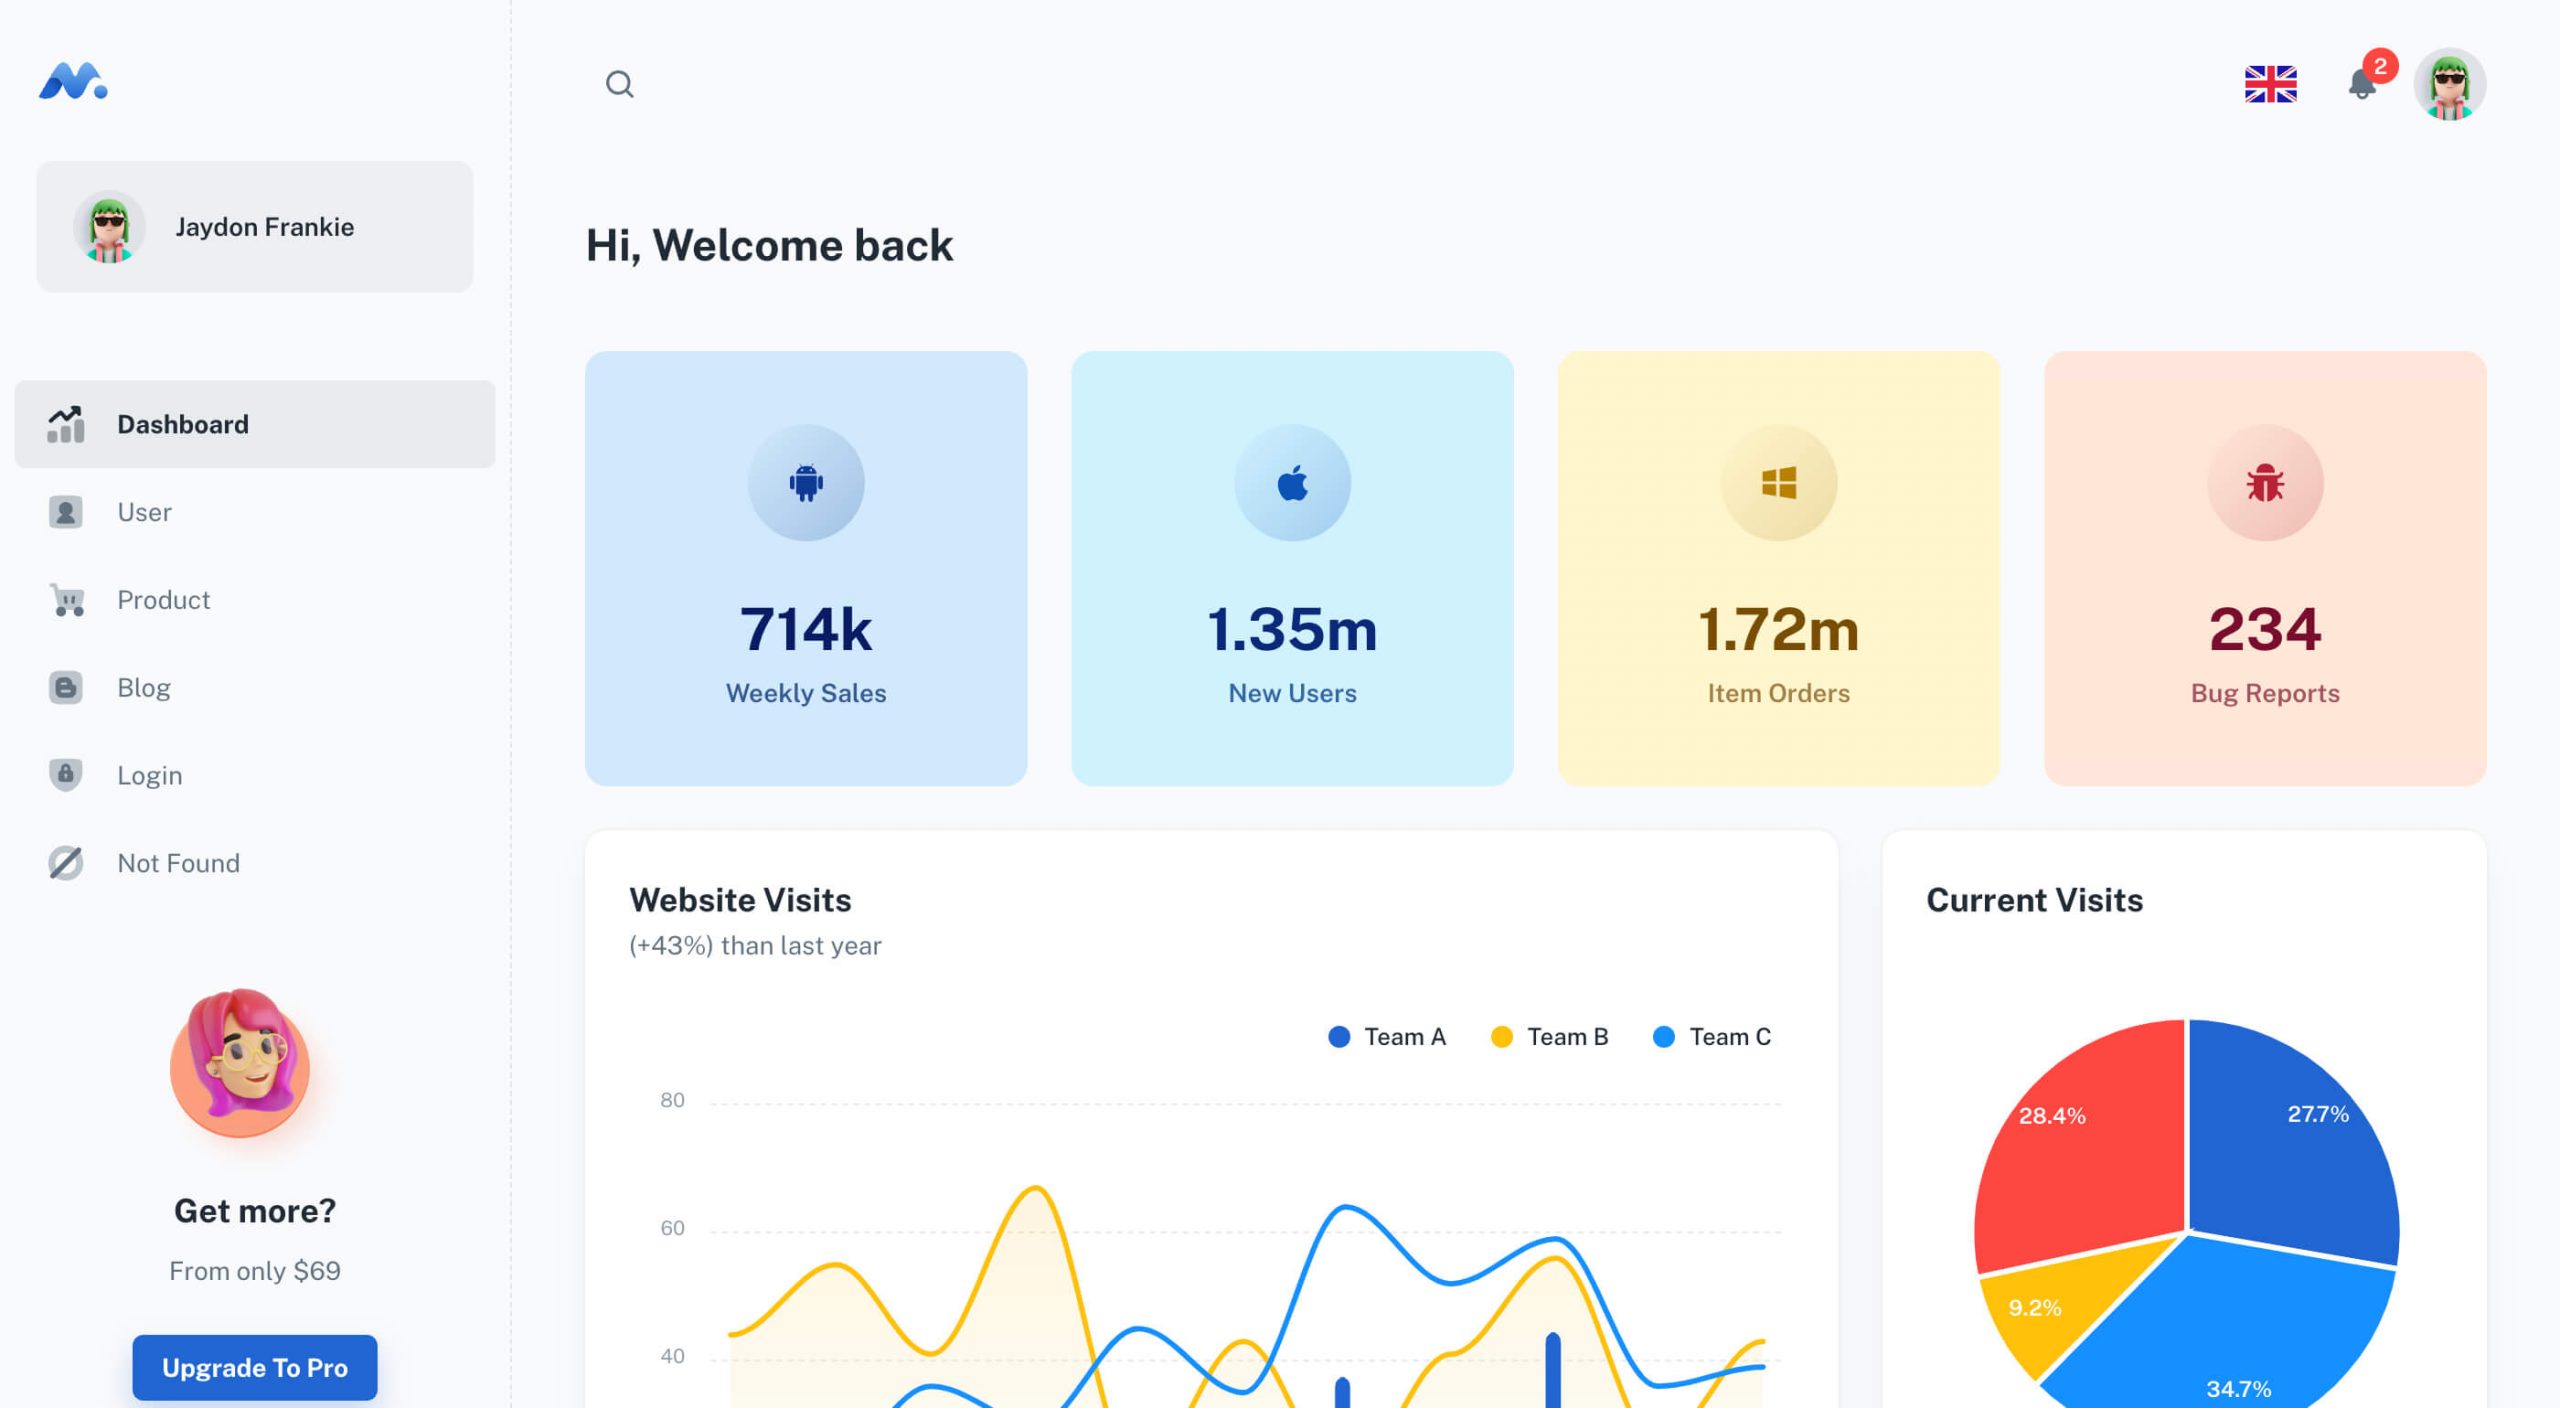Toggle Team A series in chart legend

click(x=1387, y=1037)
